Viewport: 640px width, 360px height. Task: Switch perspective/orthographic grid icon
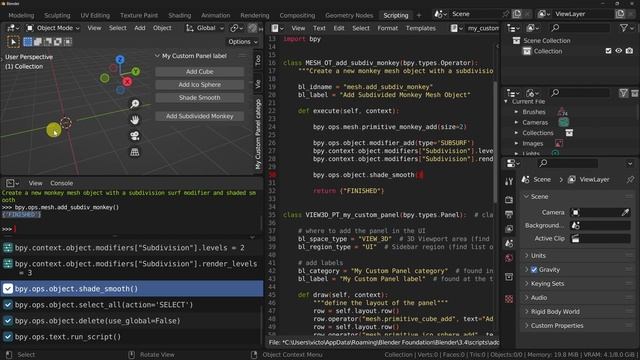click(135, 152)
